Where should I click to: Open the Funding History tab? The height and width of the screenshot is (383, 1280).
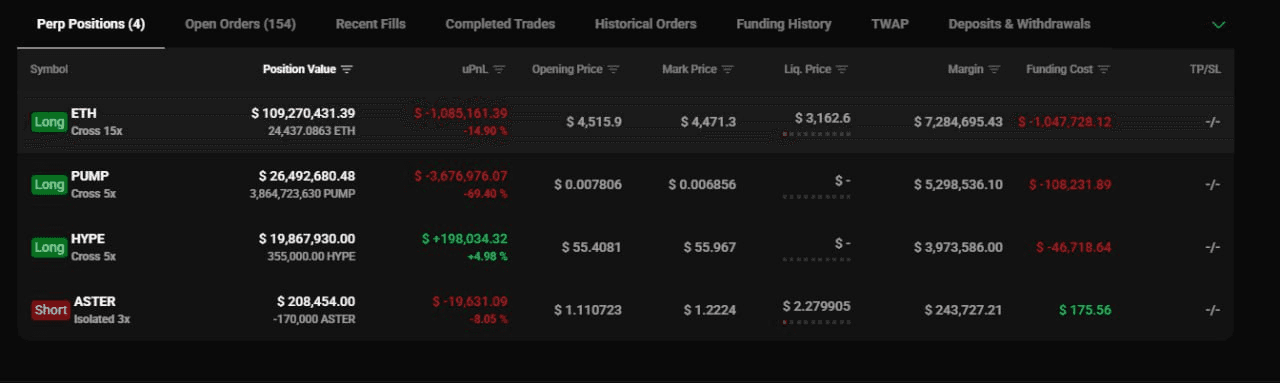pos(784,24)
